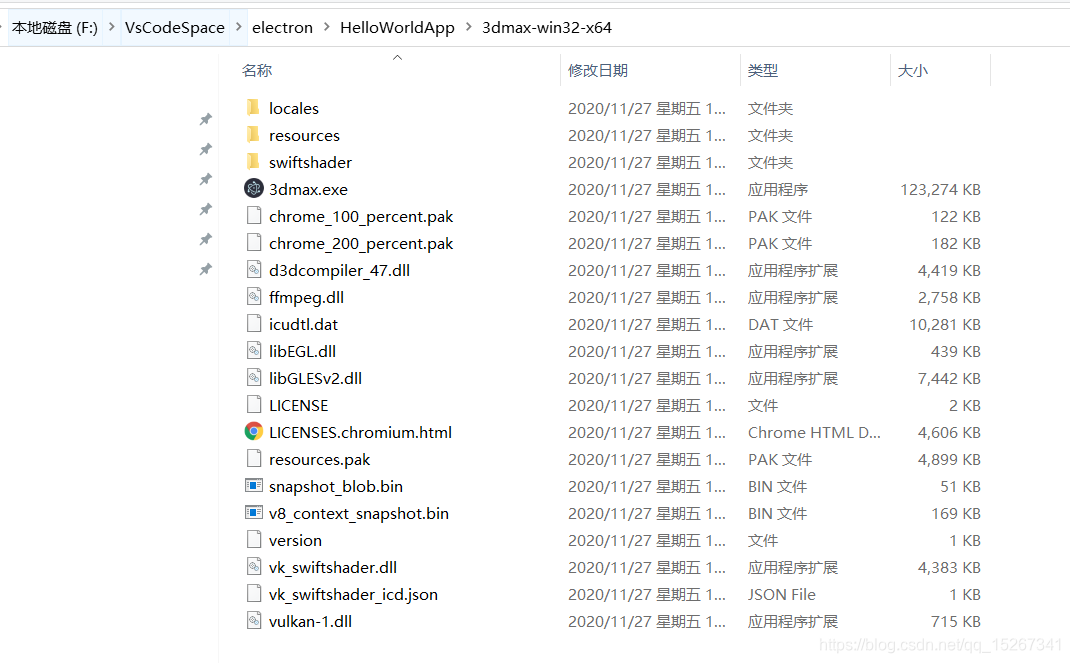The height and width of the screenshot is (663, 1070).
Task: Click the ffmpeg.dll file icon
Action: 254,297
